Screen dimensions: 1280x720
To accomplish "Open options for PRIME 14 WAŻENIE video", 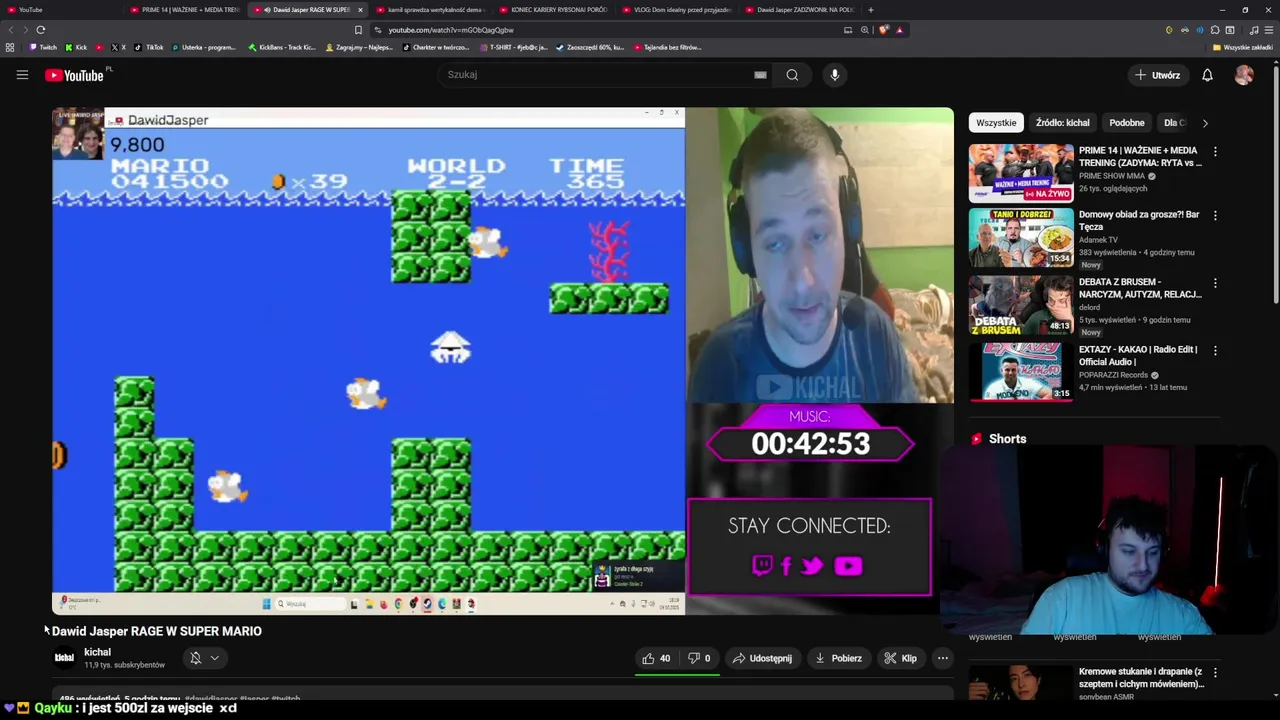I will [1215, 152].
